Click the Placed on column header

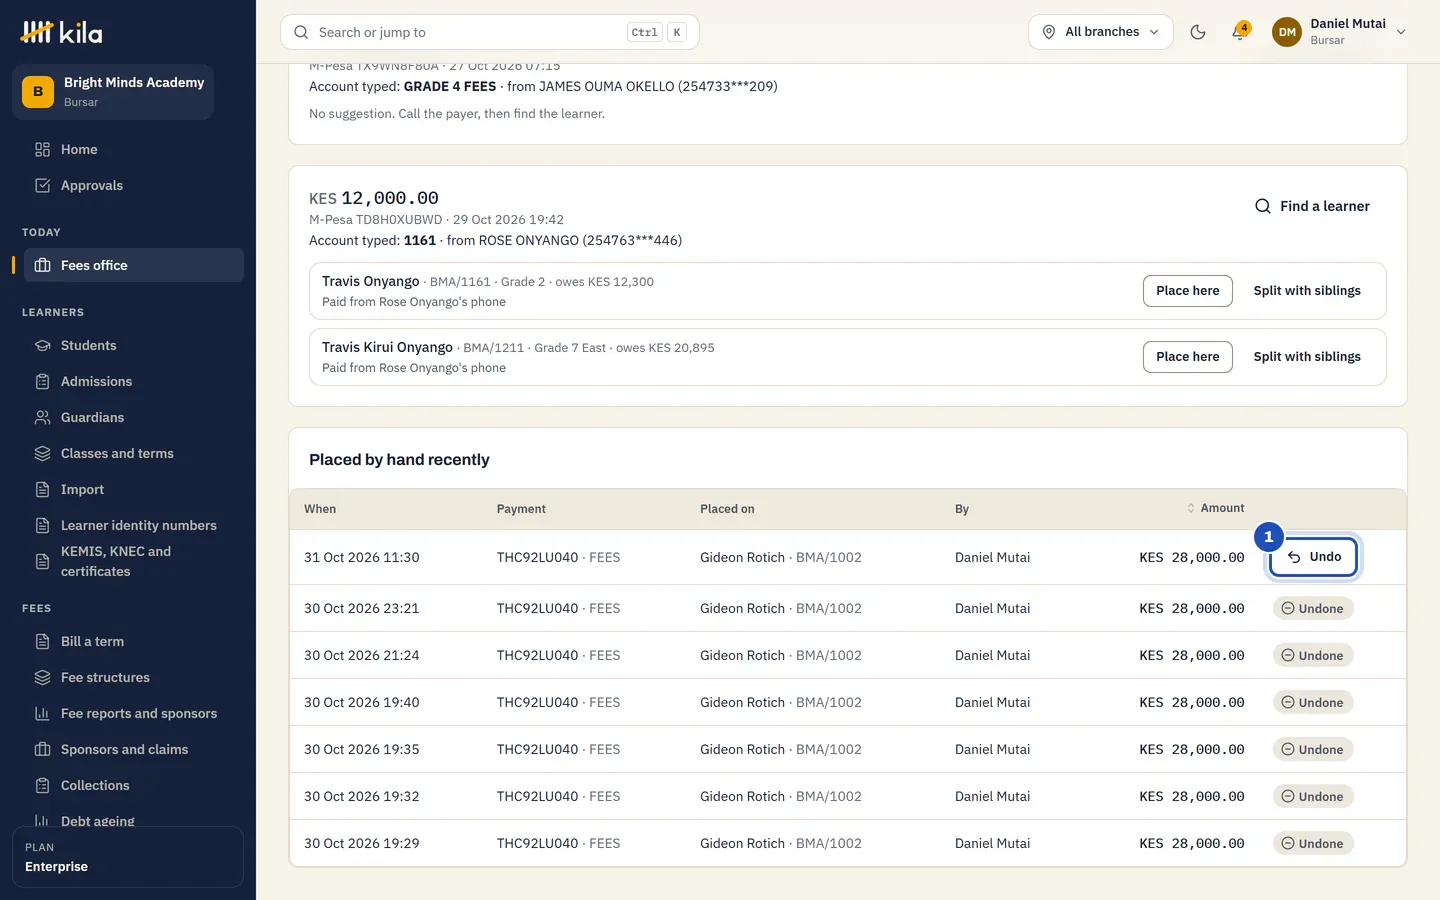[x=727, y=509]
